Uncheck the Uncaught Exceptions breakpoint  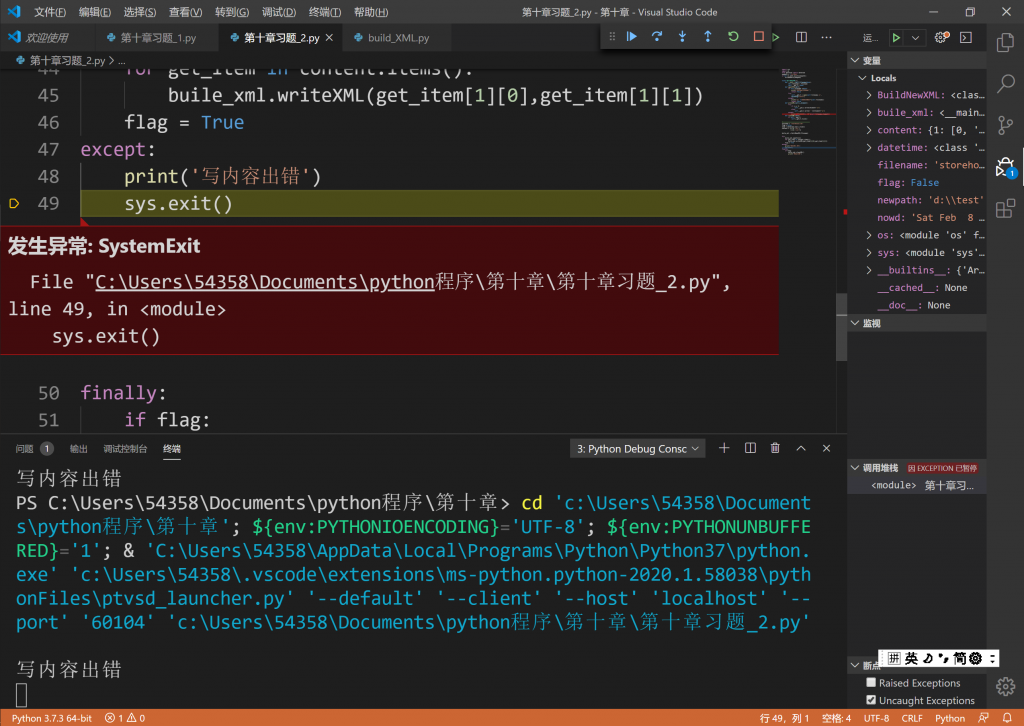[871, 700]
